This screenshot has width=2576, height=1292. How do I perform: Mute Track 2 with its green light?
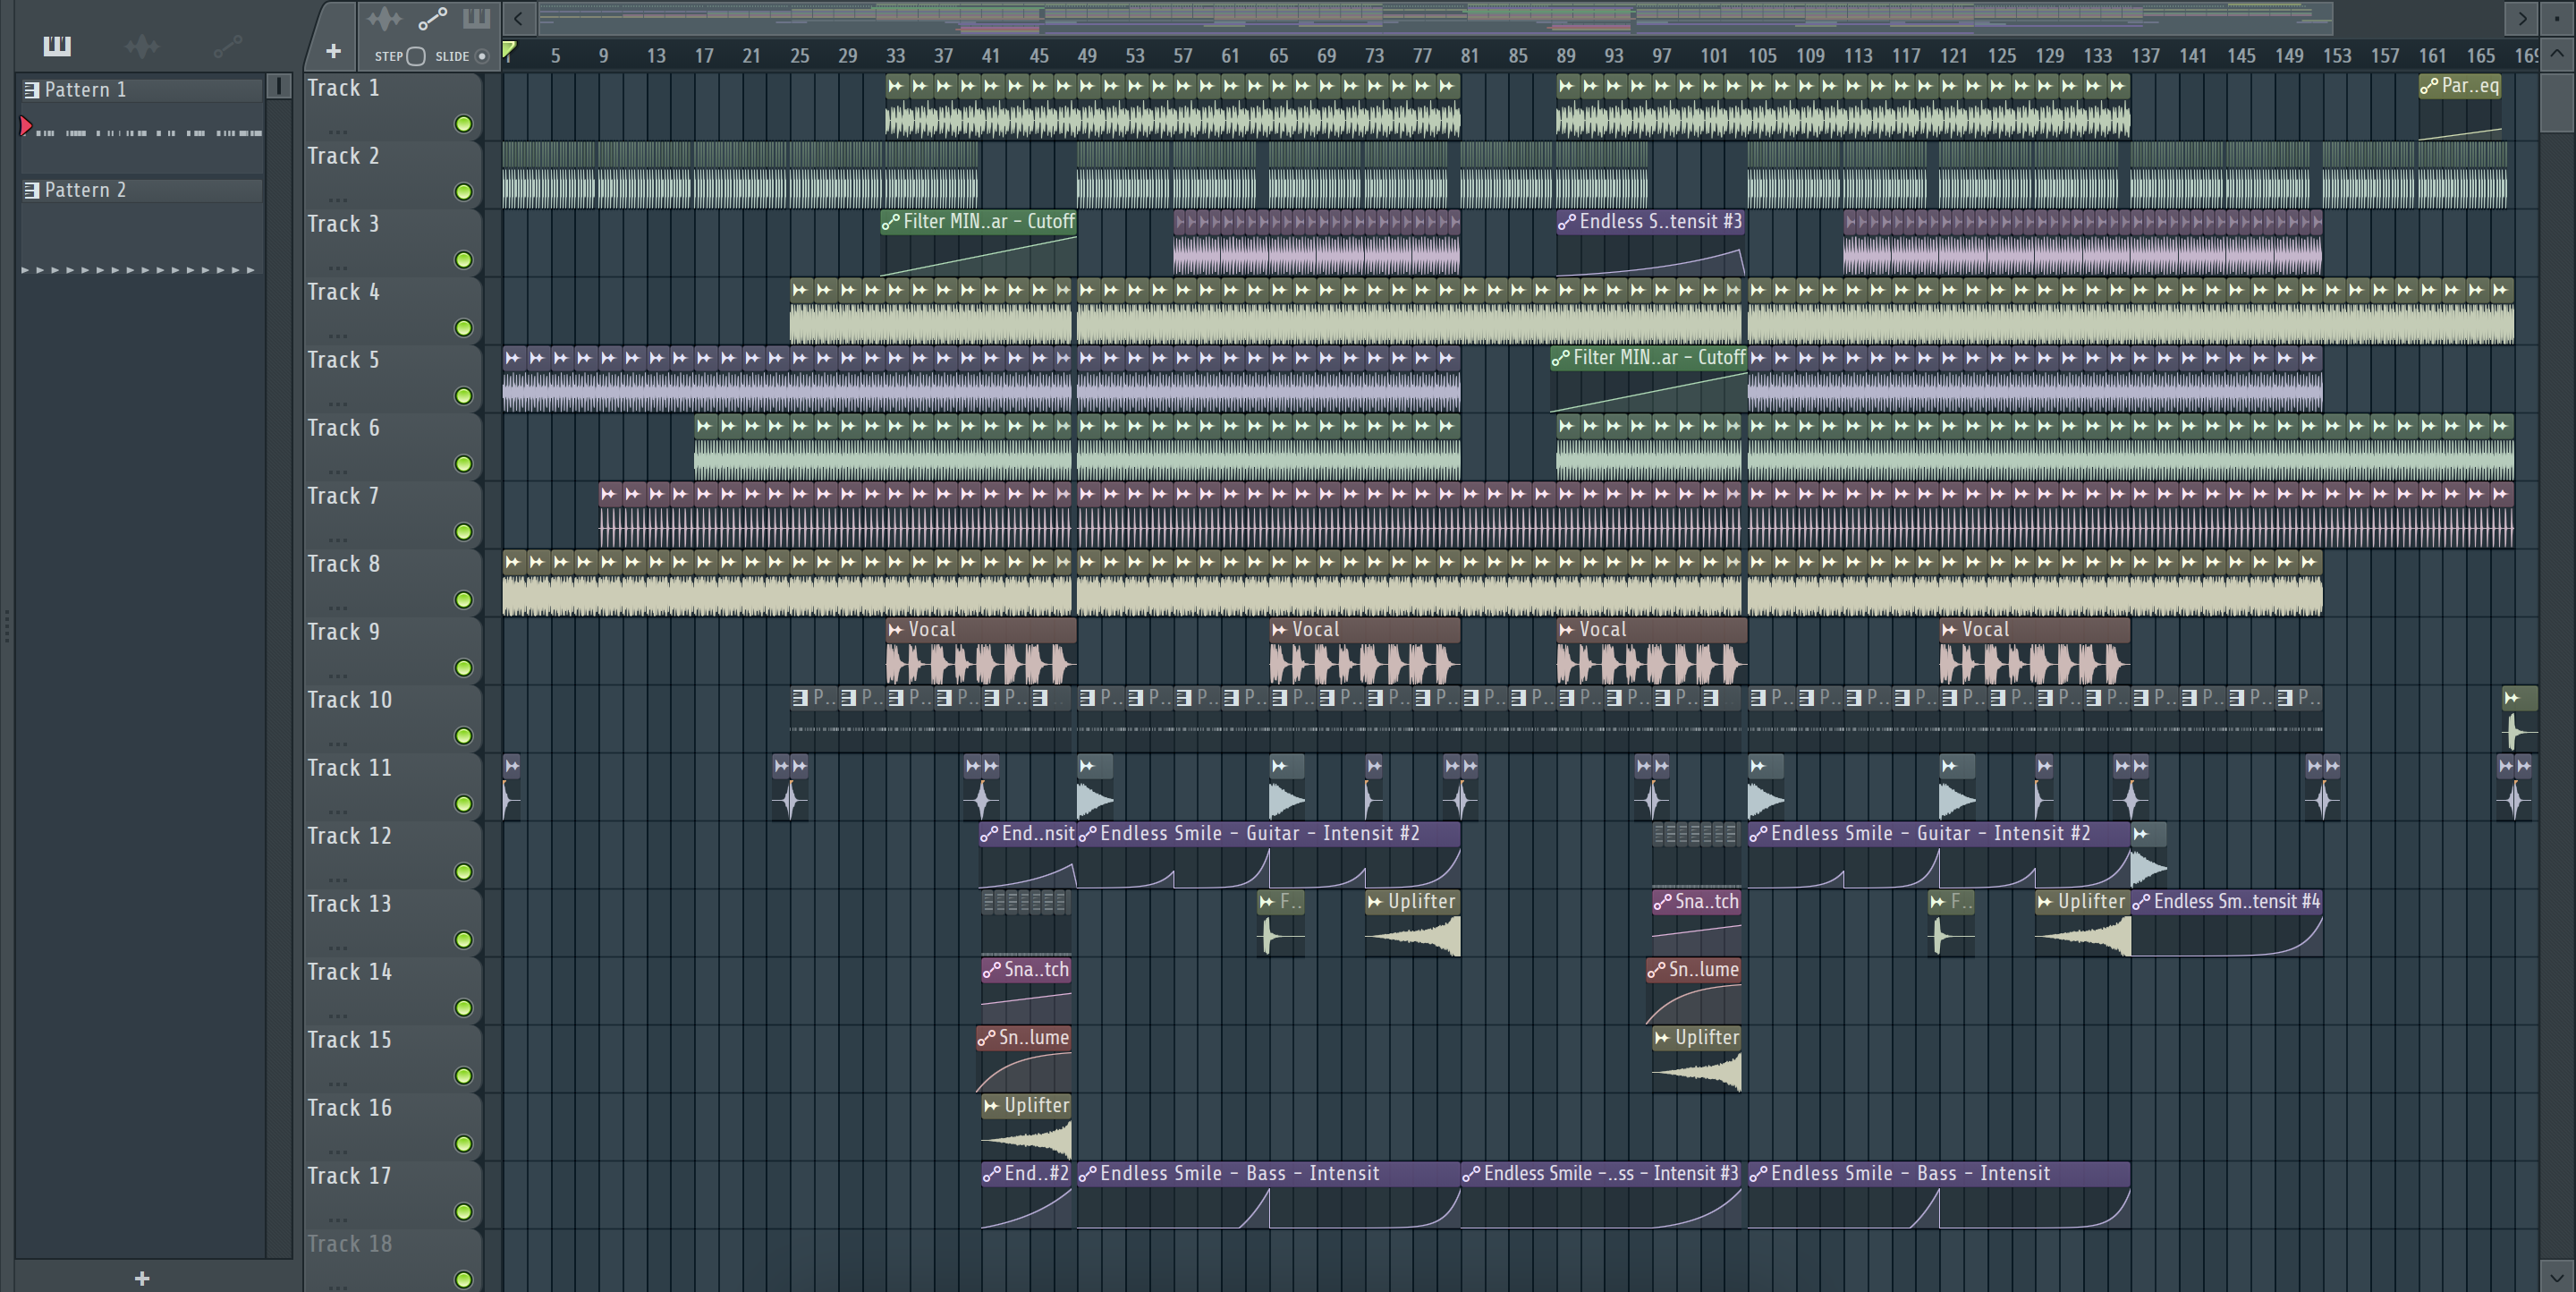pyautogui.click(x=463, y=192)
